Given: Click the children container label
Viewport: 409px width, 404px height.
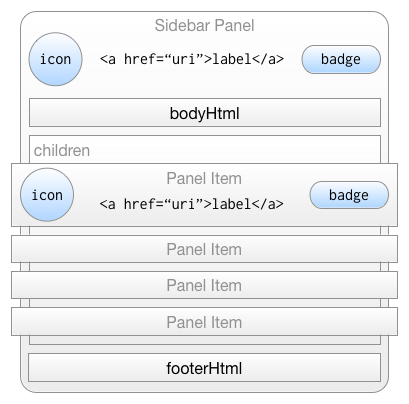Looking at the screenshot, I should pos(62,150).
